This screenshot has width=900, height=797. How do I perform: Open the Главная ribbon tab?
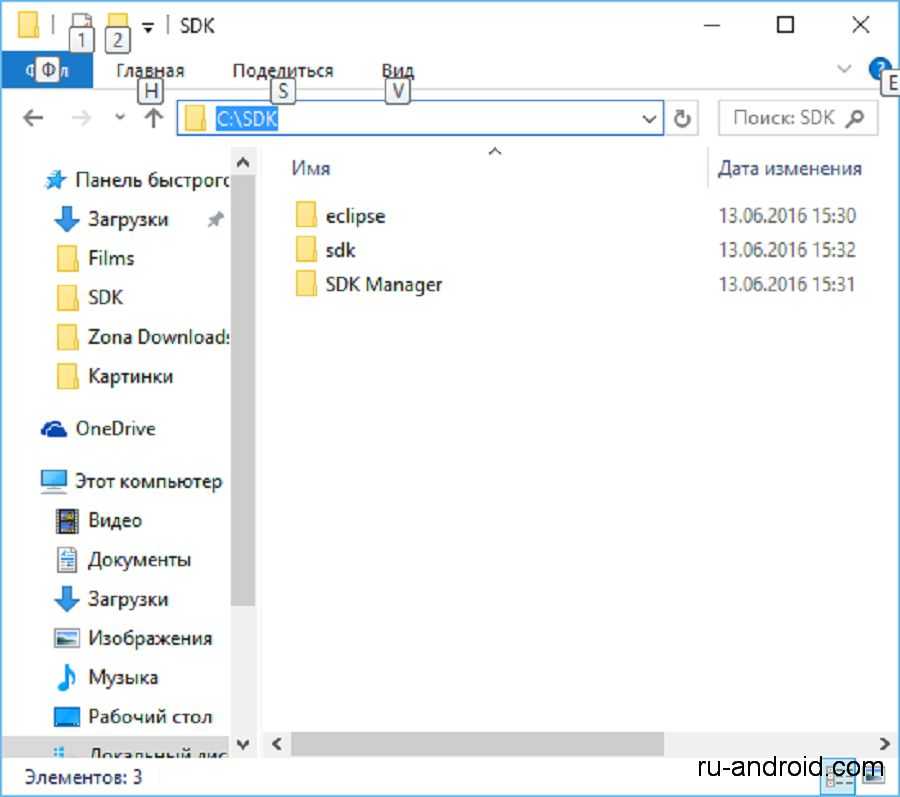(x=150, y=71)
